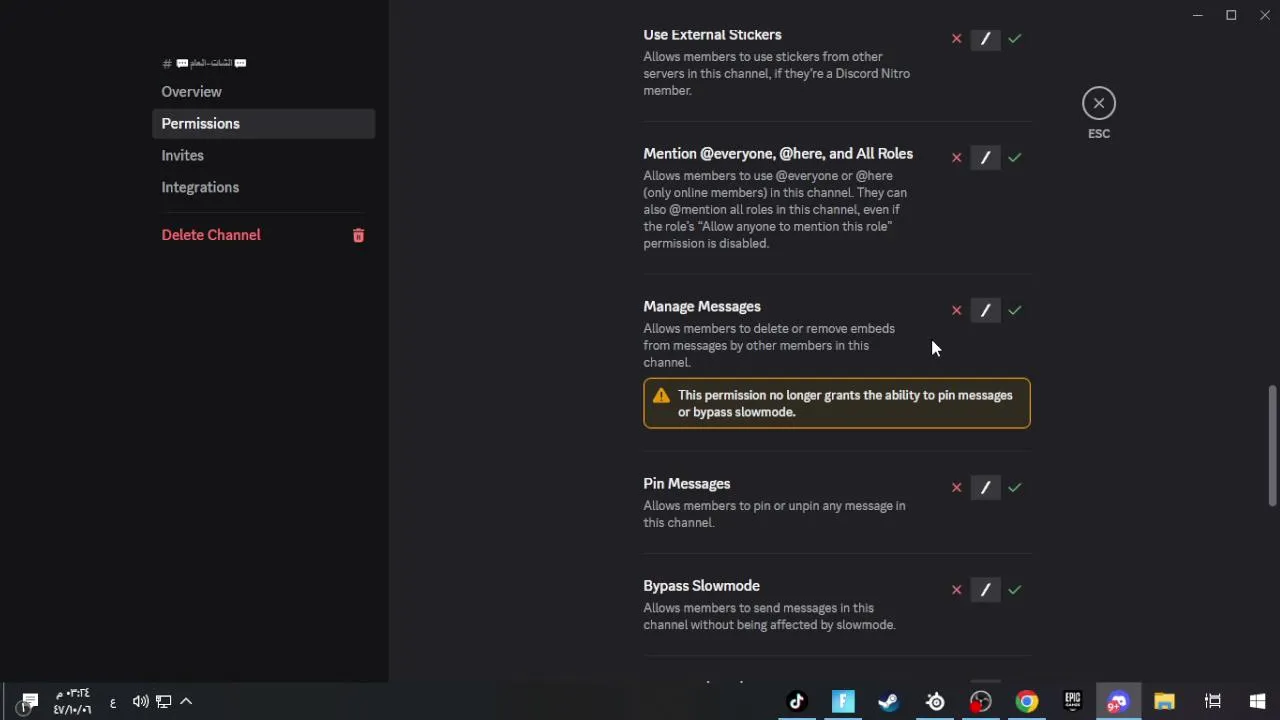Viewport: 1280px width, 720px height.
Task: Open TikTok from the taskbar
Action: tap(797, 702)
